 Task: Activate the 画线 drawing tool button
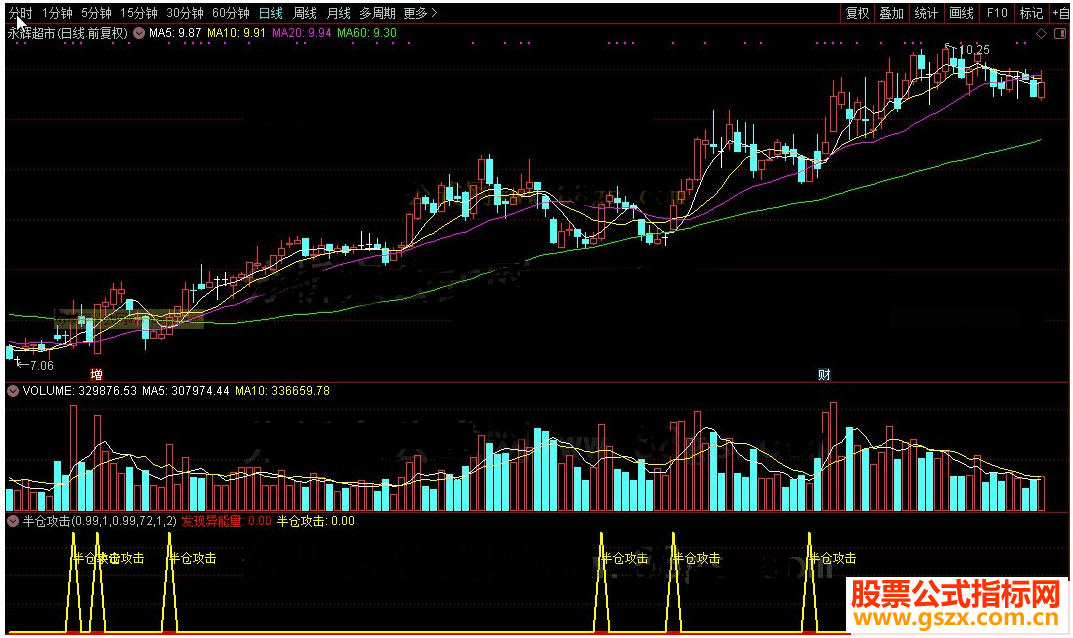pos(961,13)
